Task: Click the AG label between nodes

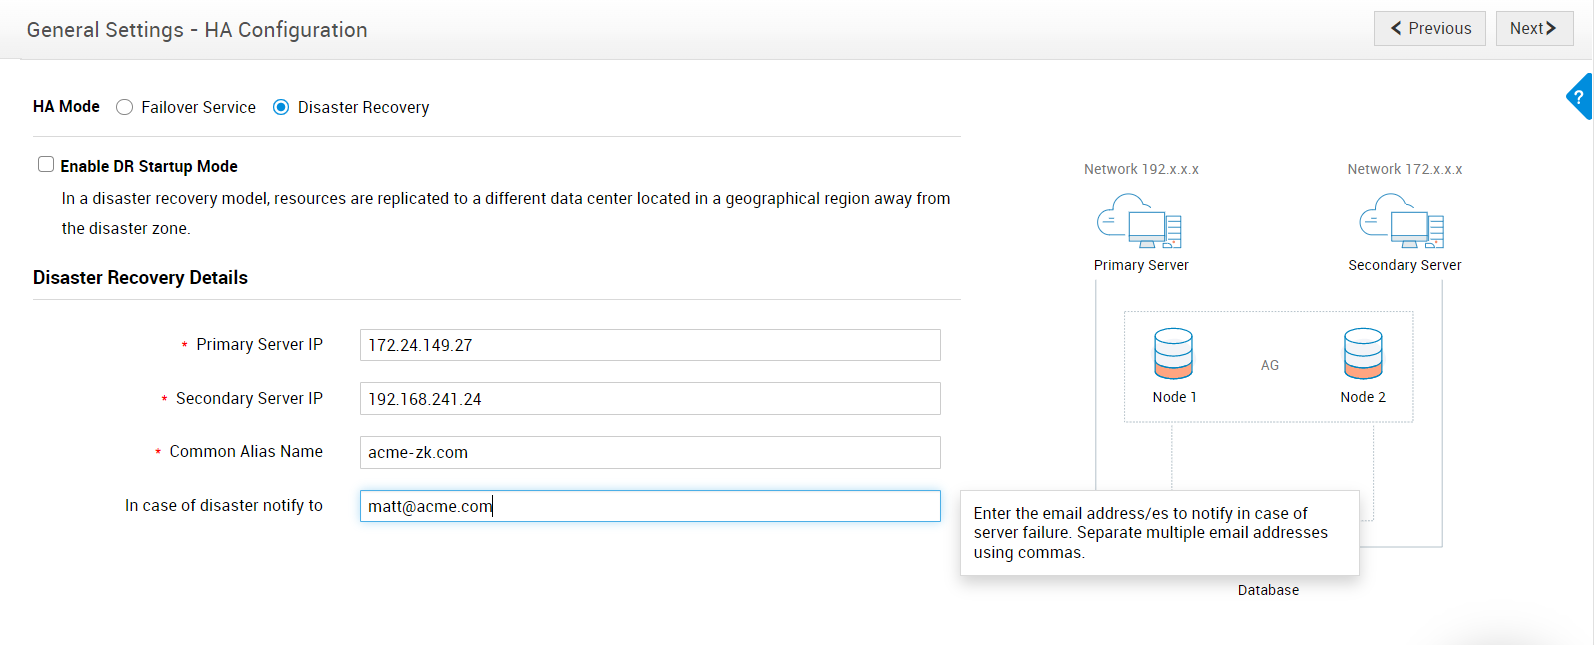Action: (1270, 365)
